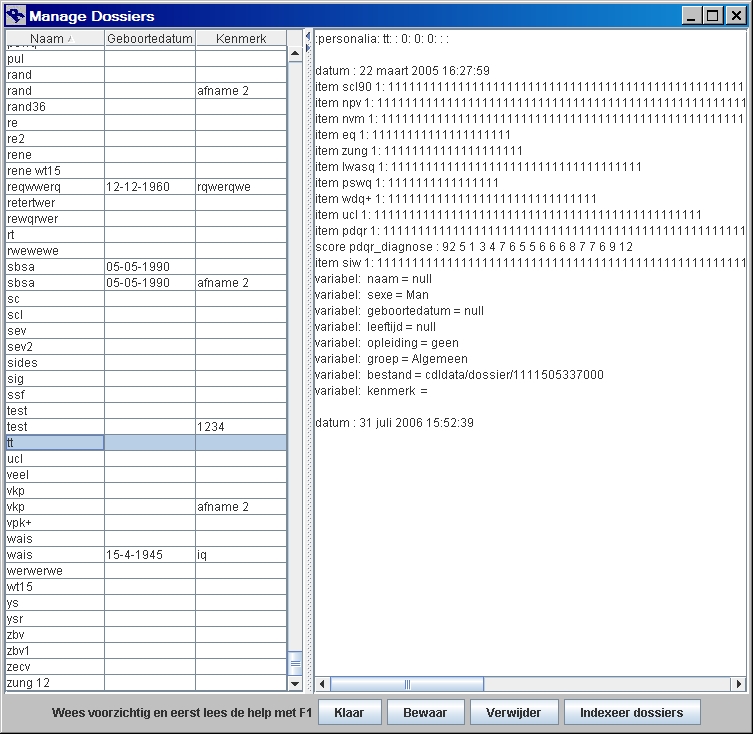This screenshot has width=753, height=734.
Task: Click the Manage Dossiers title bar app icon
Action: [x=14, y=16]
